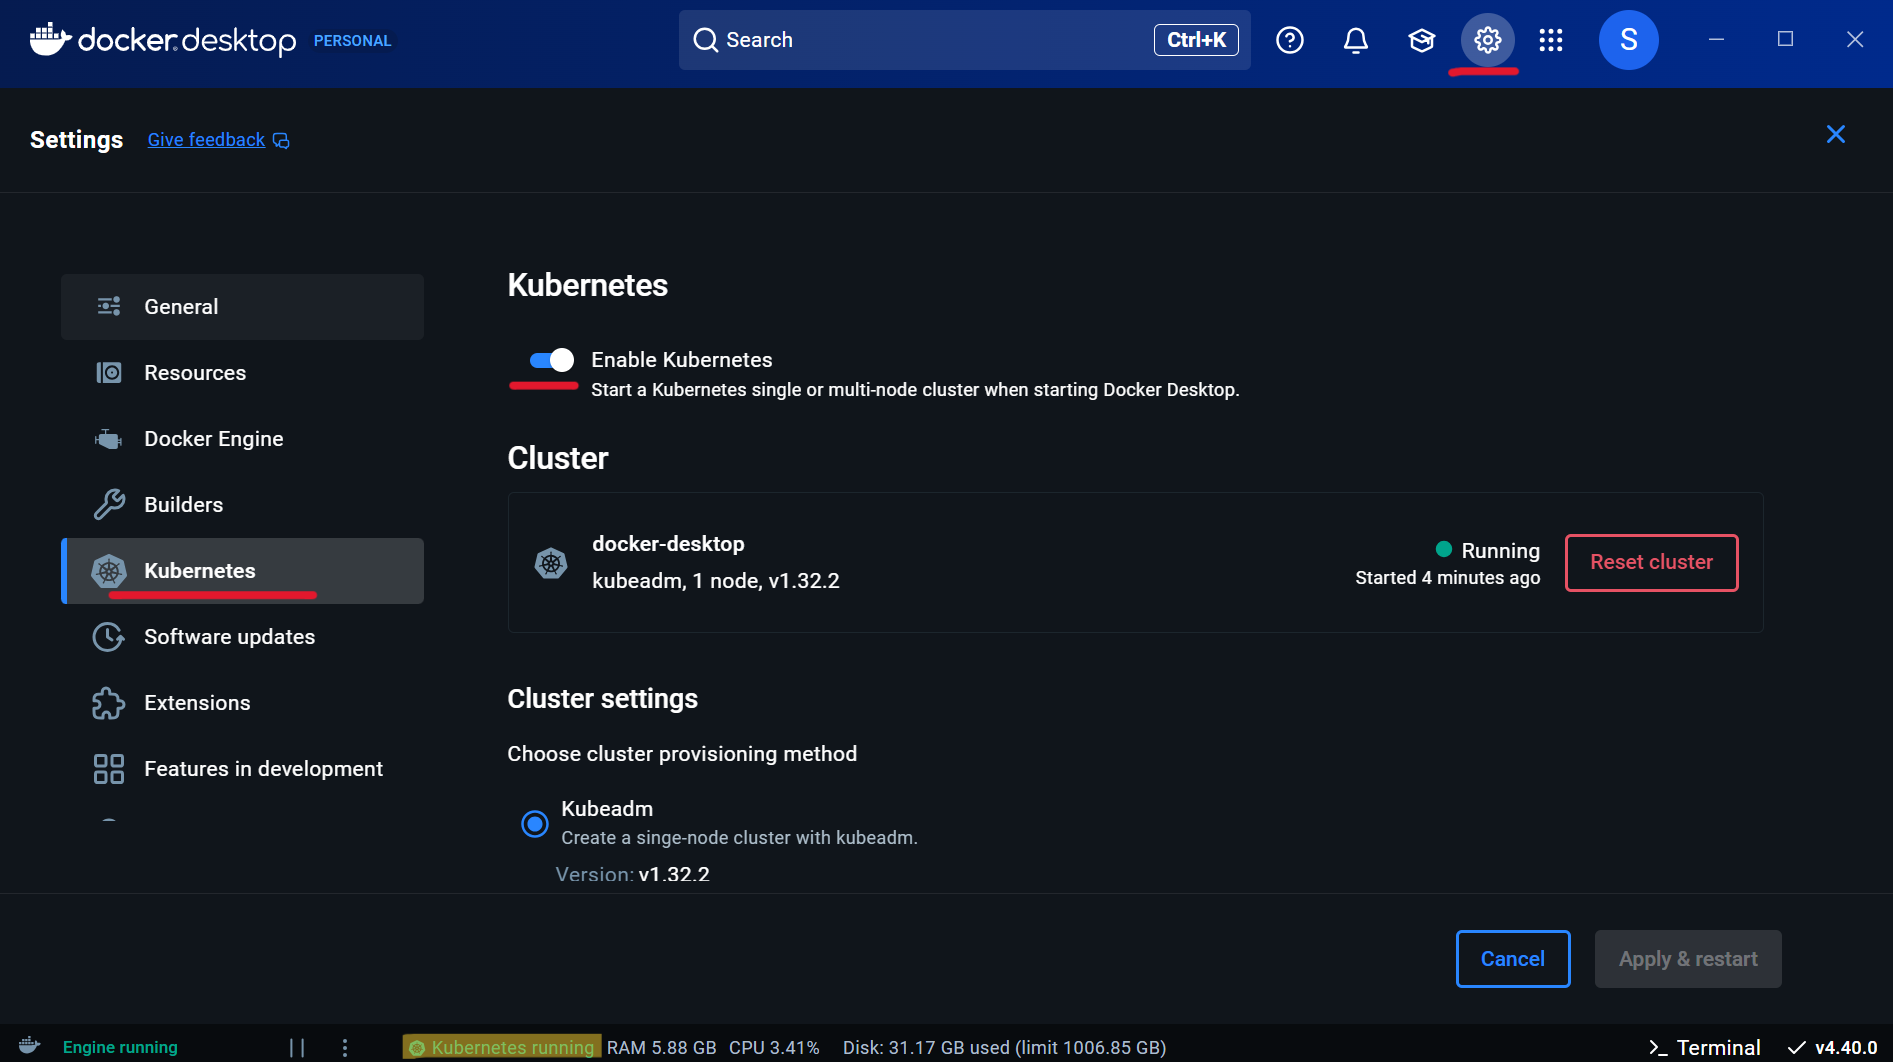Open the Extensions settings tab
The image size is (1893, 1062).
pyautogui.click(x=242, y=703)
